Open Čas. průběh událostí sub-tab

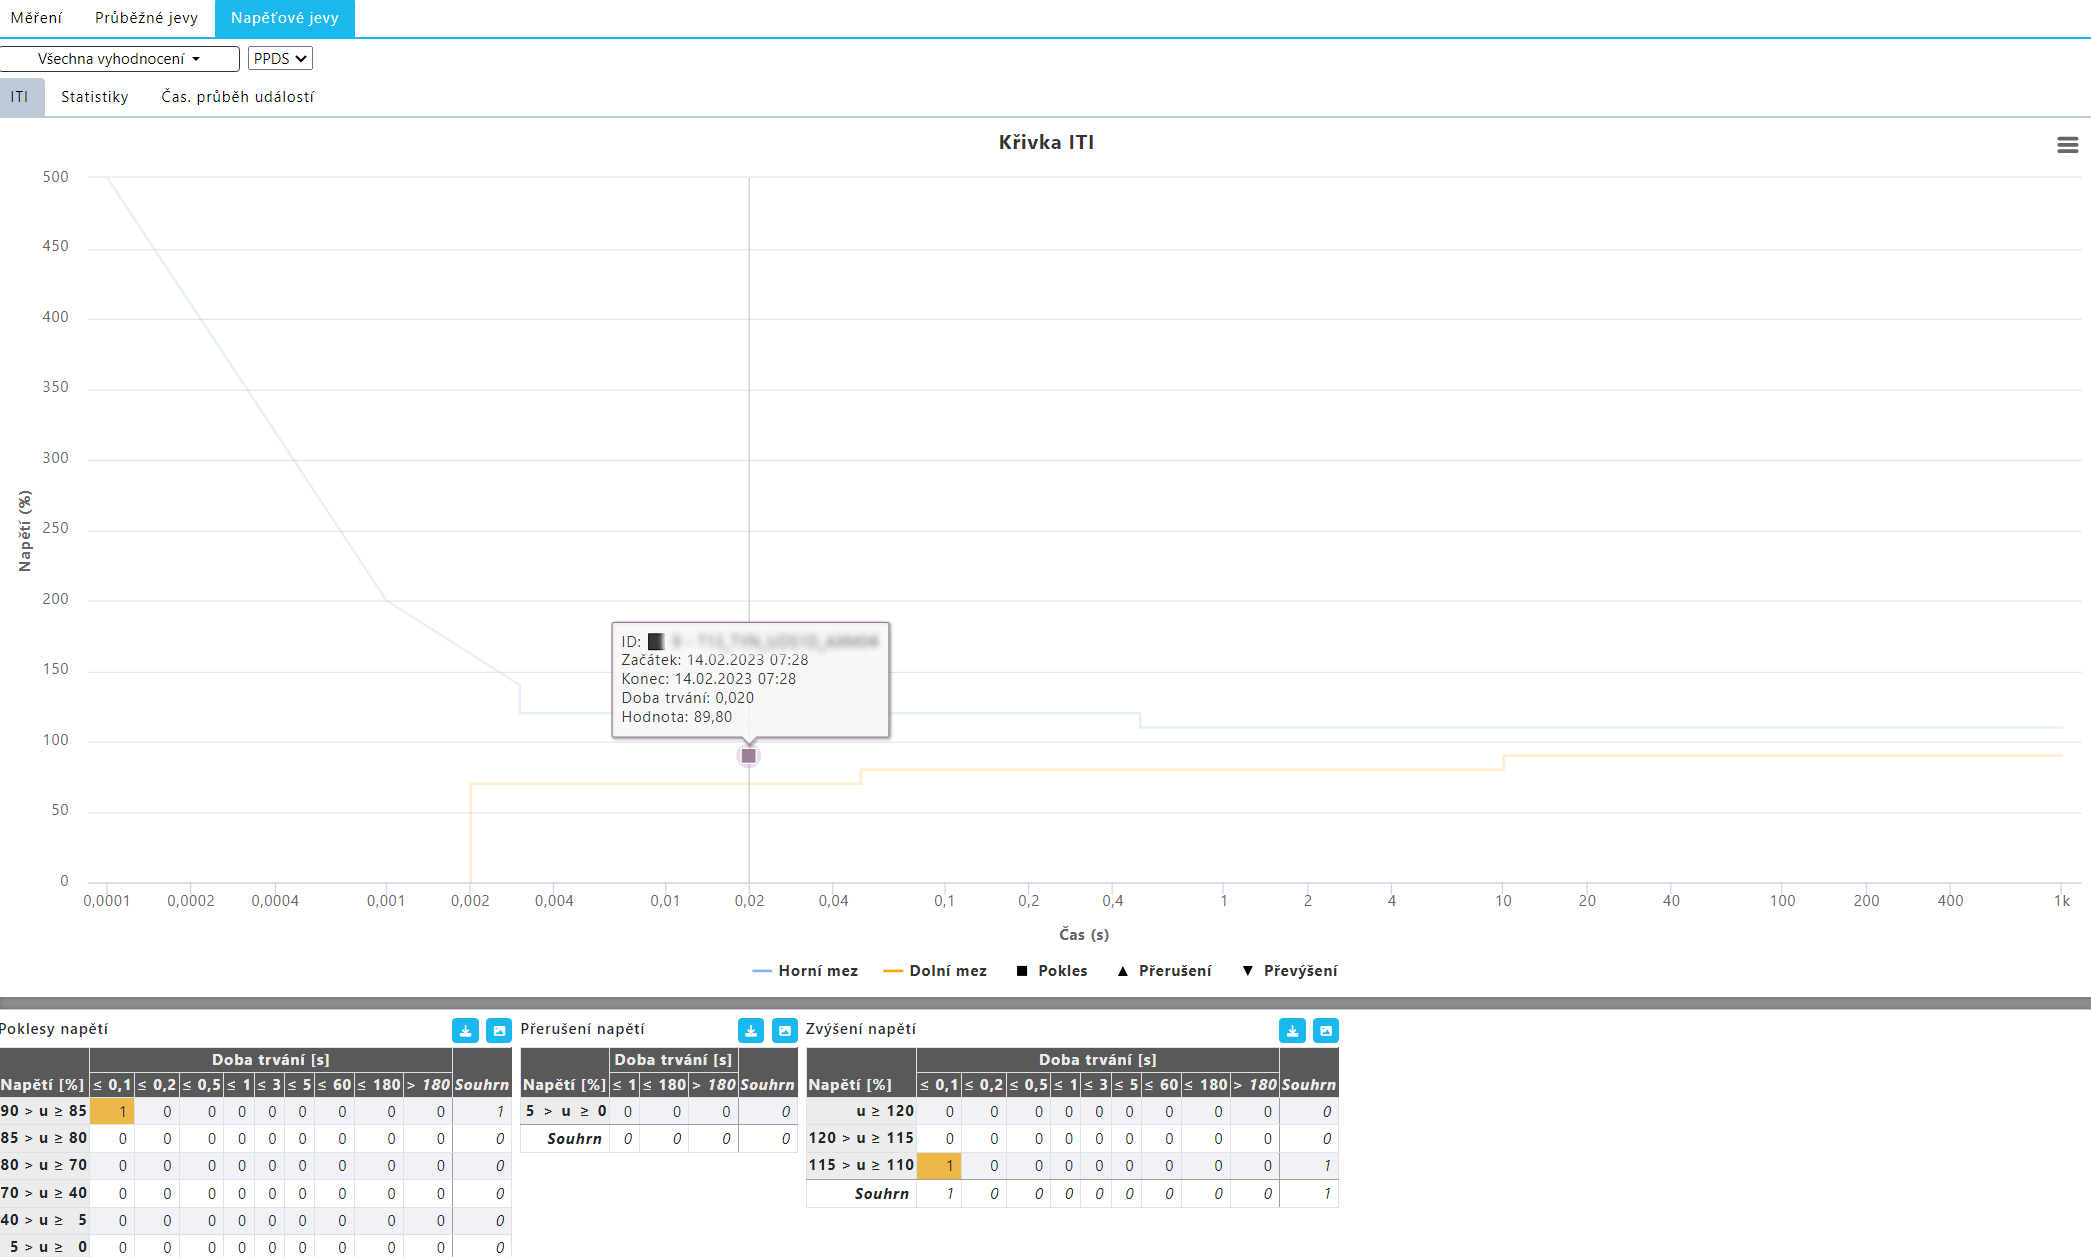(238, 97)
